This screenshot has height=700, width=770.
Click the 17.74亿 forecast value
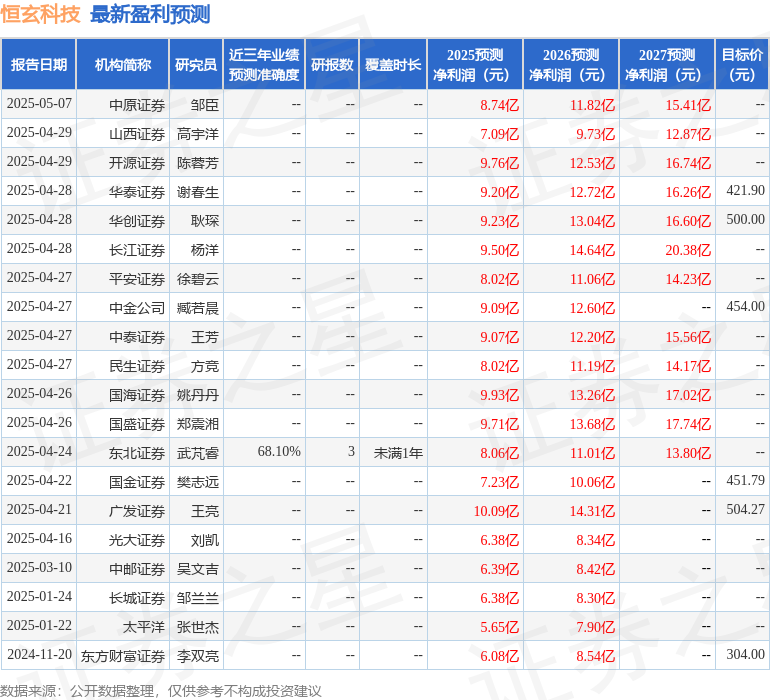tap(688, 424)
